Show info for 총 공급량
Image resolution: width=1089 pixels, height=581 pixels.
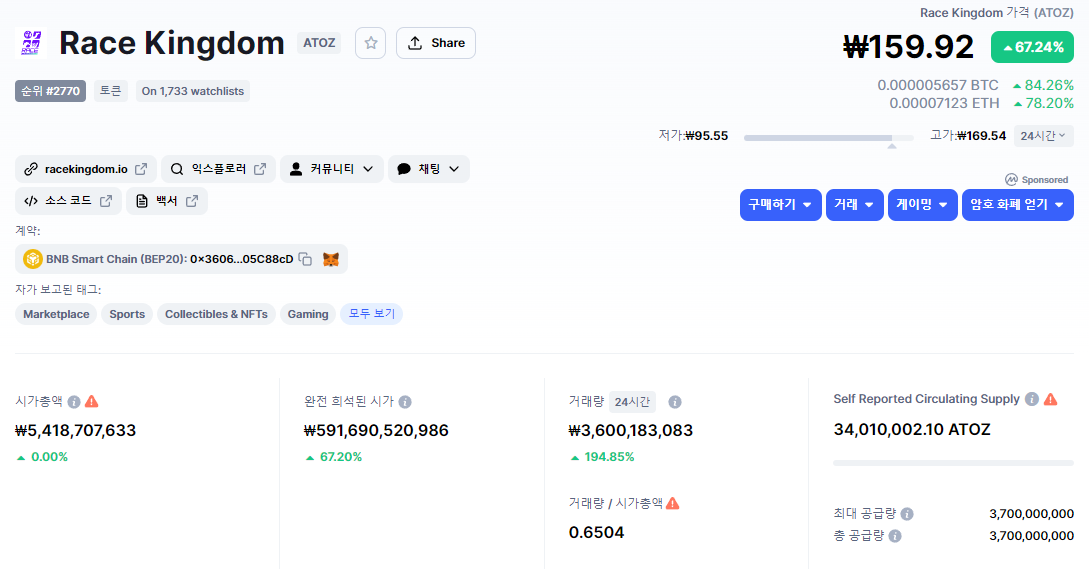point(895,536)
